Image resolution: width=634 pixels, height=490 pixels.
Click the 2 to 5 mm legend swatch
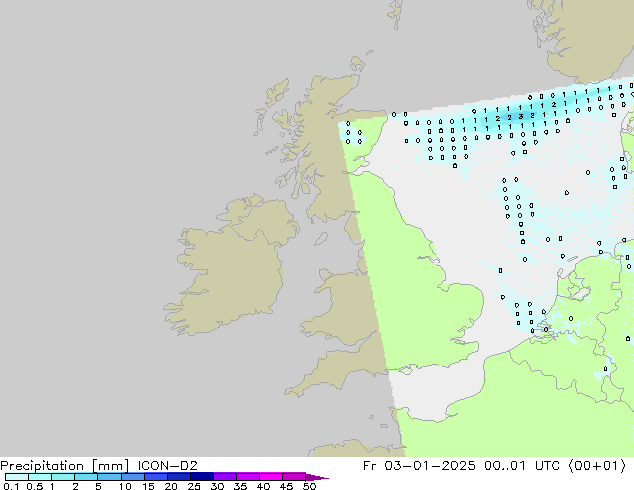[x=86, y=477]
